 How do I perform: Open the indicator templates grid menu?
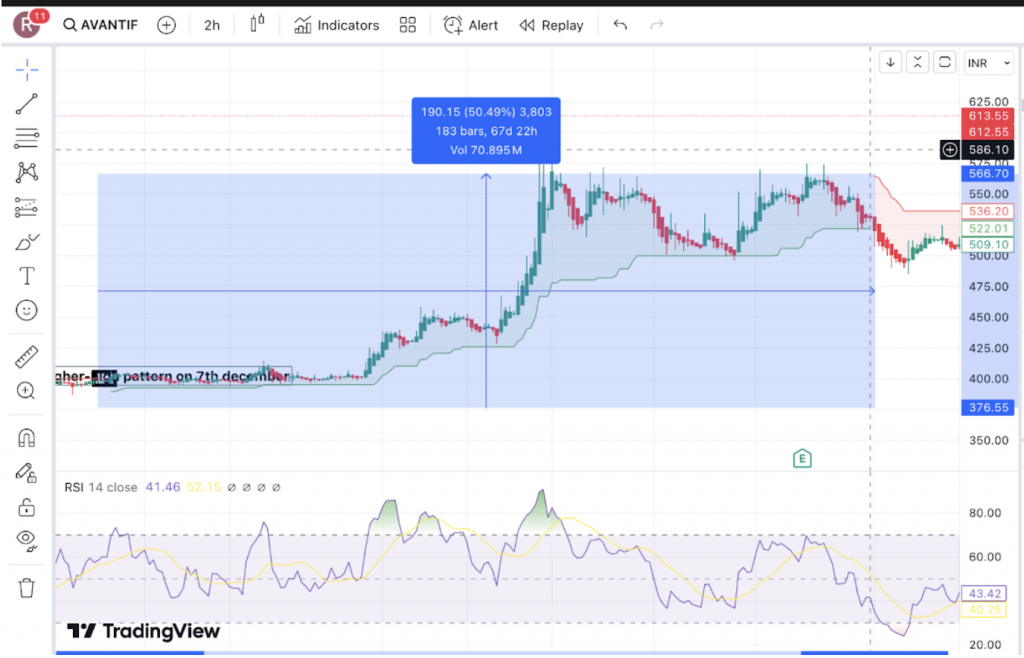[x=407, y=25]
